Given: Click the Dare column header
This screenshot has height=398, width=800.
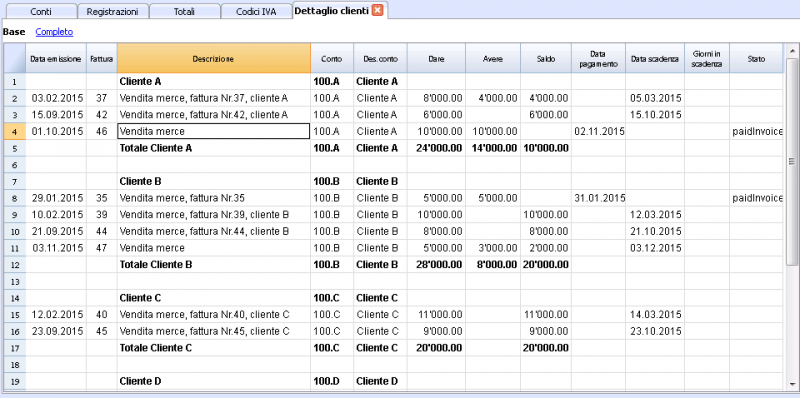Looking at the screenshot, I should tap(436, 59).
